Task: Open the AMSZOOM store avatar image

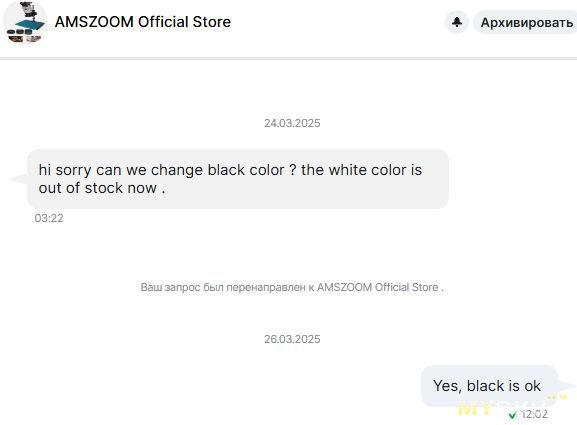Action: (25, 23)
